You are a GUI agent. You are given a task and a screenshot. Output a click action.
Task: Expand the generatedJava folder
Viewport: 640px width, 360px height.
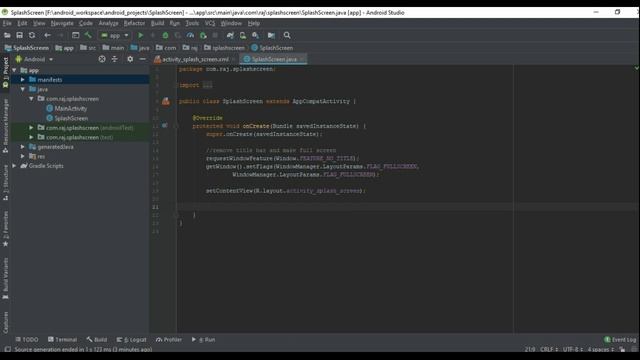coord(23,147)
